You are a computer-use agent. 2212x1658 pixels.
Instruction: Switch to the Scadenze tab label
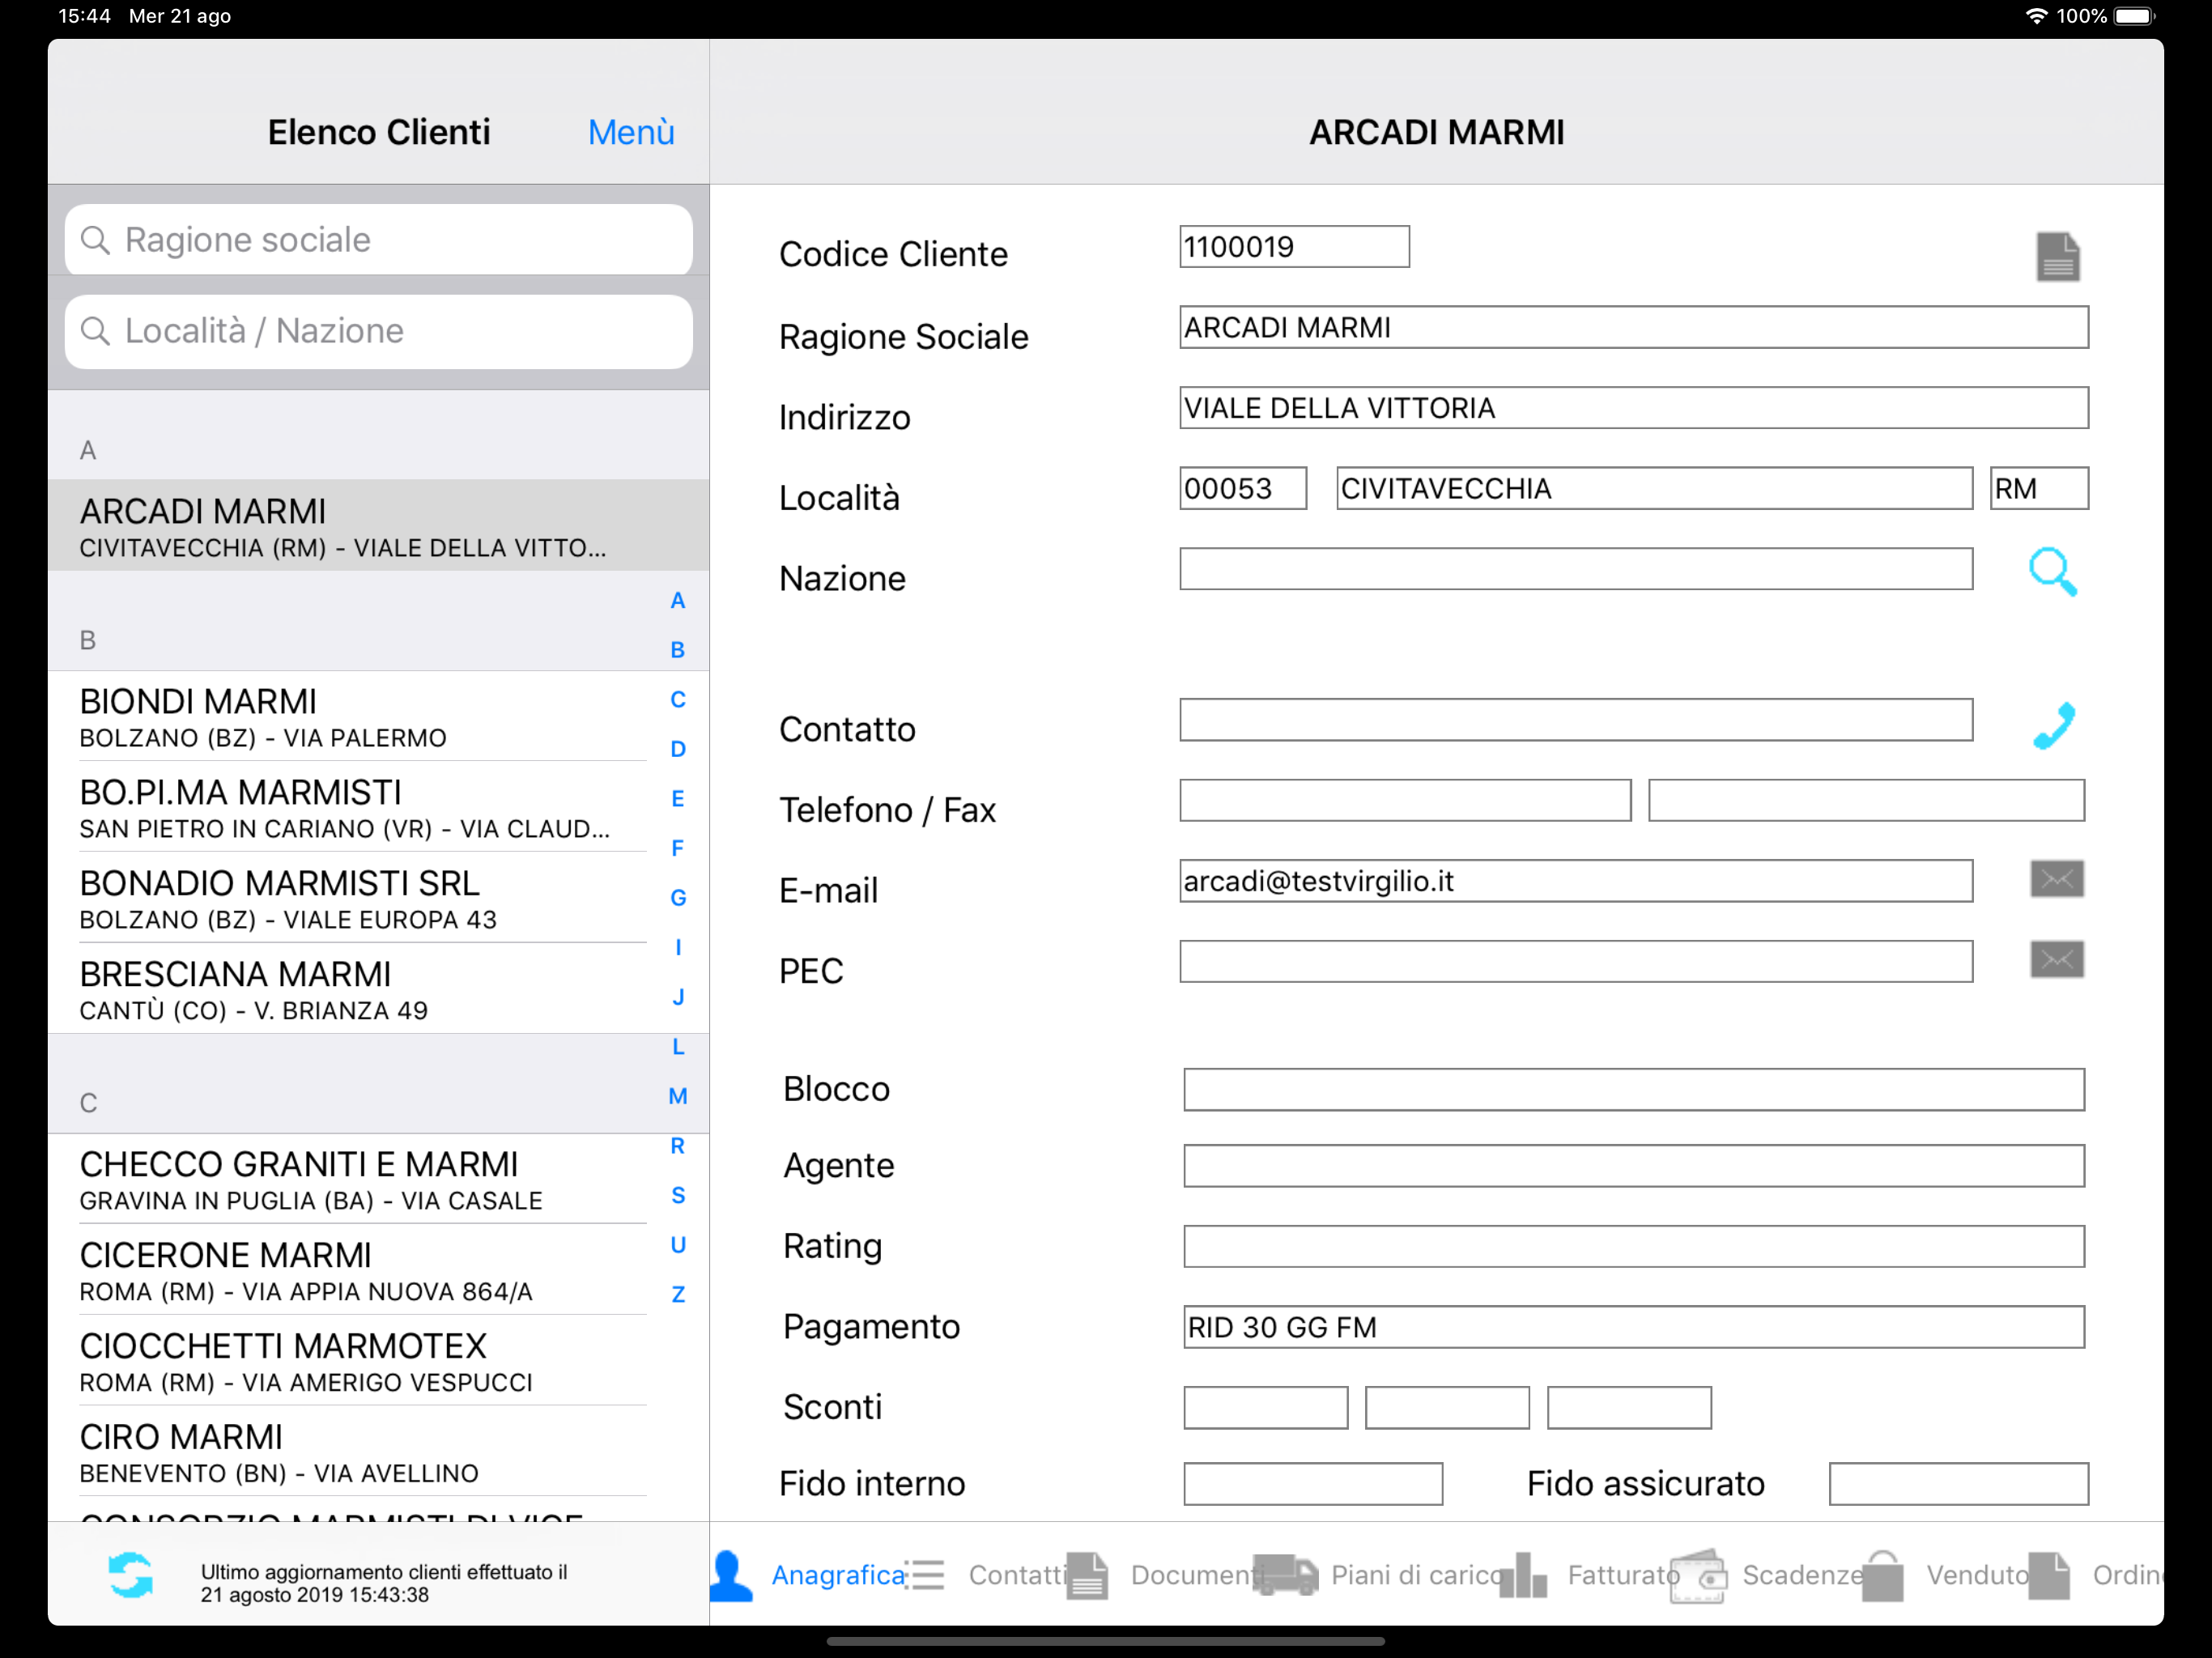[x=1802, y=1575]
